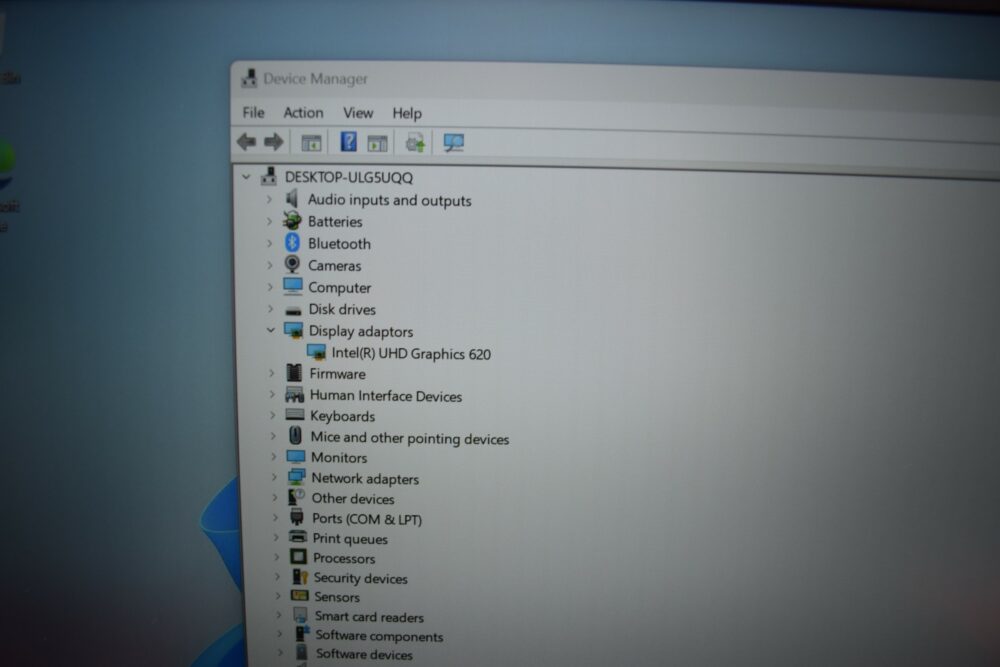
Task: Select the Software components icon
Action: click(x=302, y=634)
